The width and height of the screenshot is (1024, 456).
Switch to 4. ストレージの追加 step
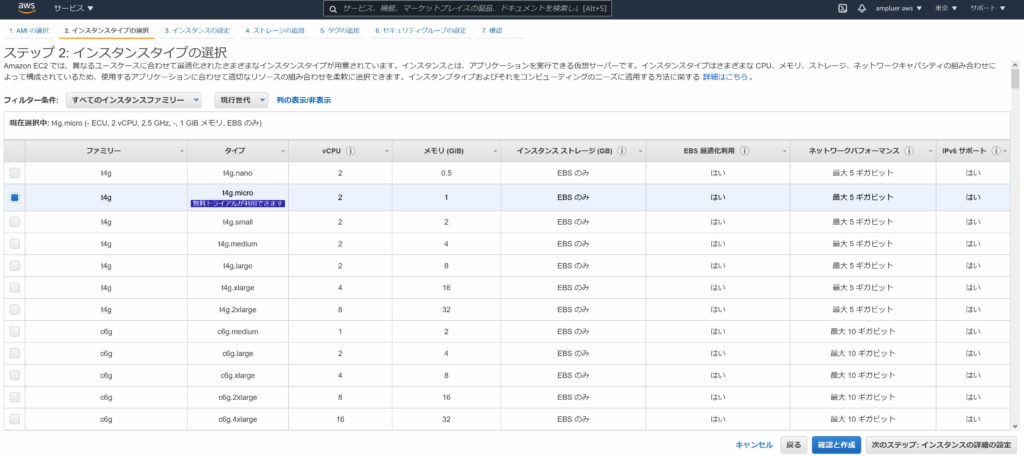pyautogui.click(x=274, y=31)
